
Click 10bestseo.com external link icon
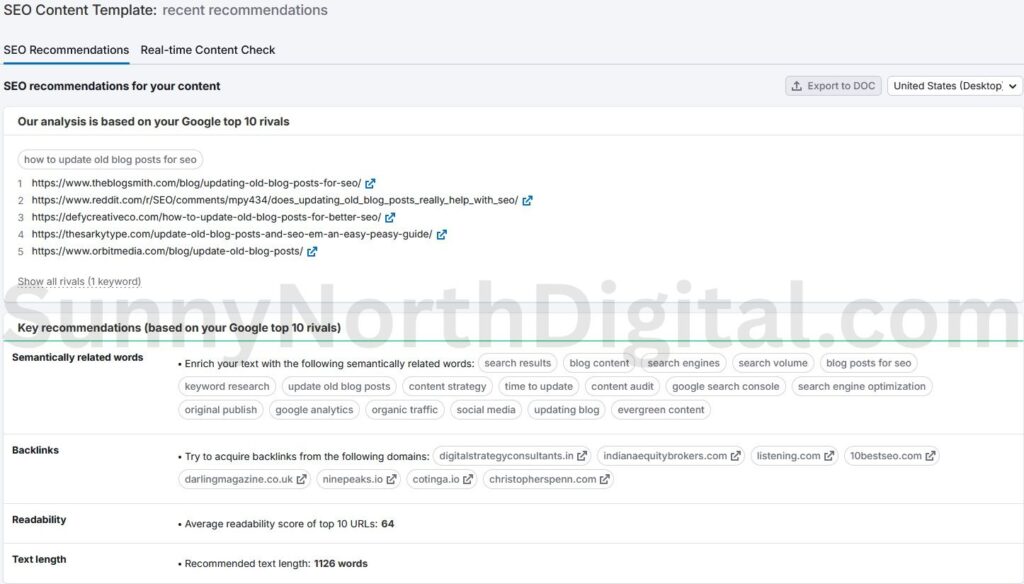[931, 456]
